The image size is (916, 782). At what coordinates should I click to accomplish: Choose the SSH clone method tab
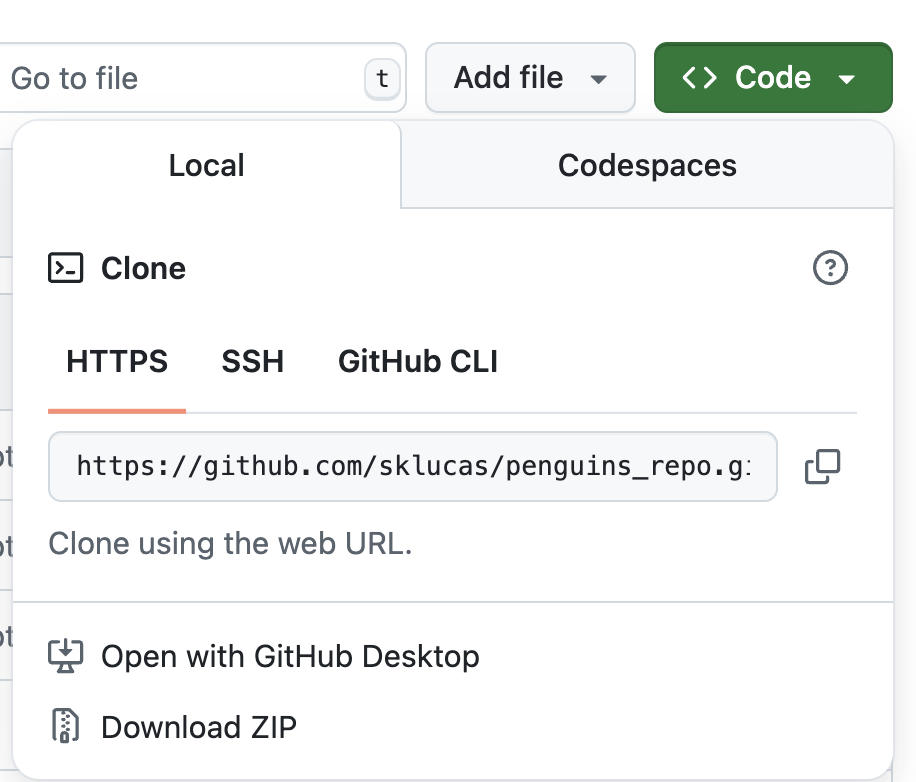(252, 361)
